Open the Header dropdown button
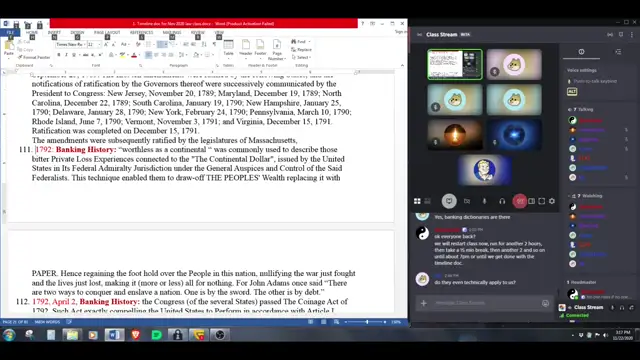This screenshot has height=360, width=640. coord(246,48)
